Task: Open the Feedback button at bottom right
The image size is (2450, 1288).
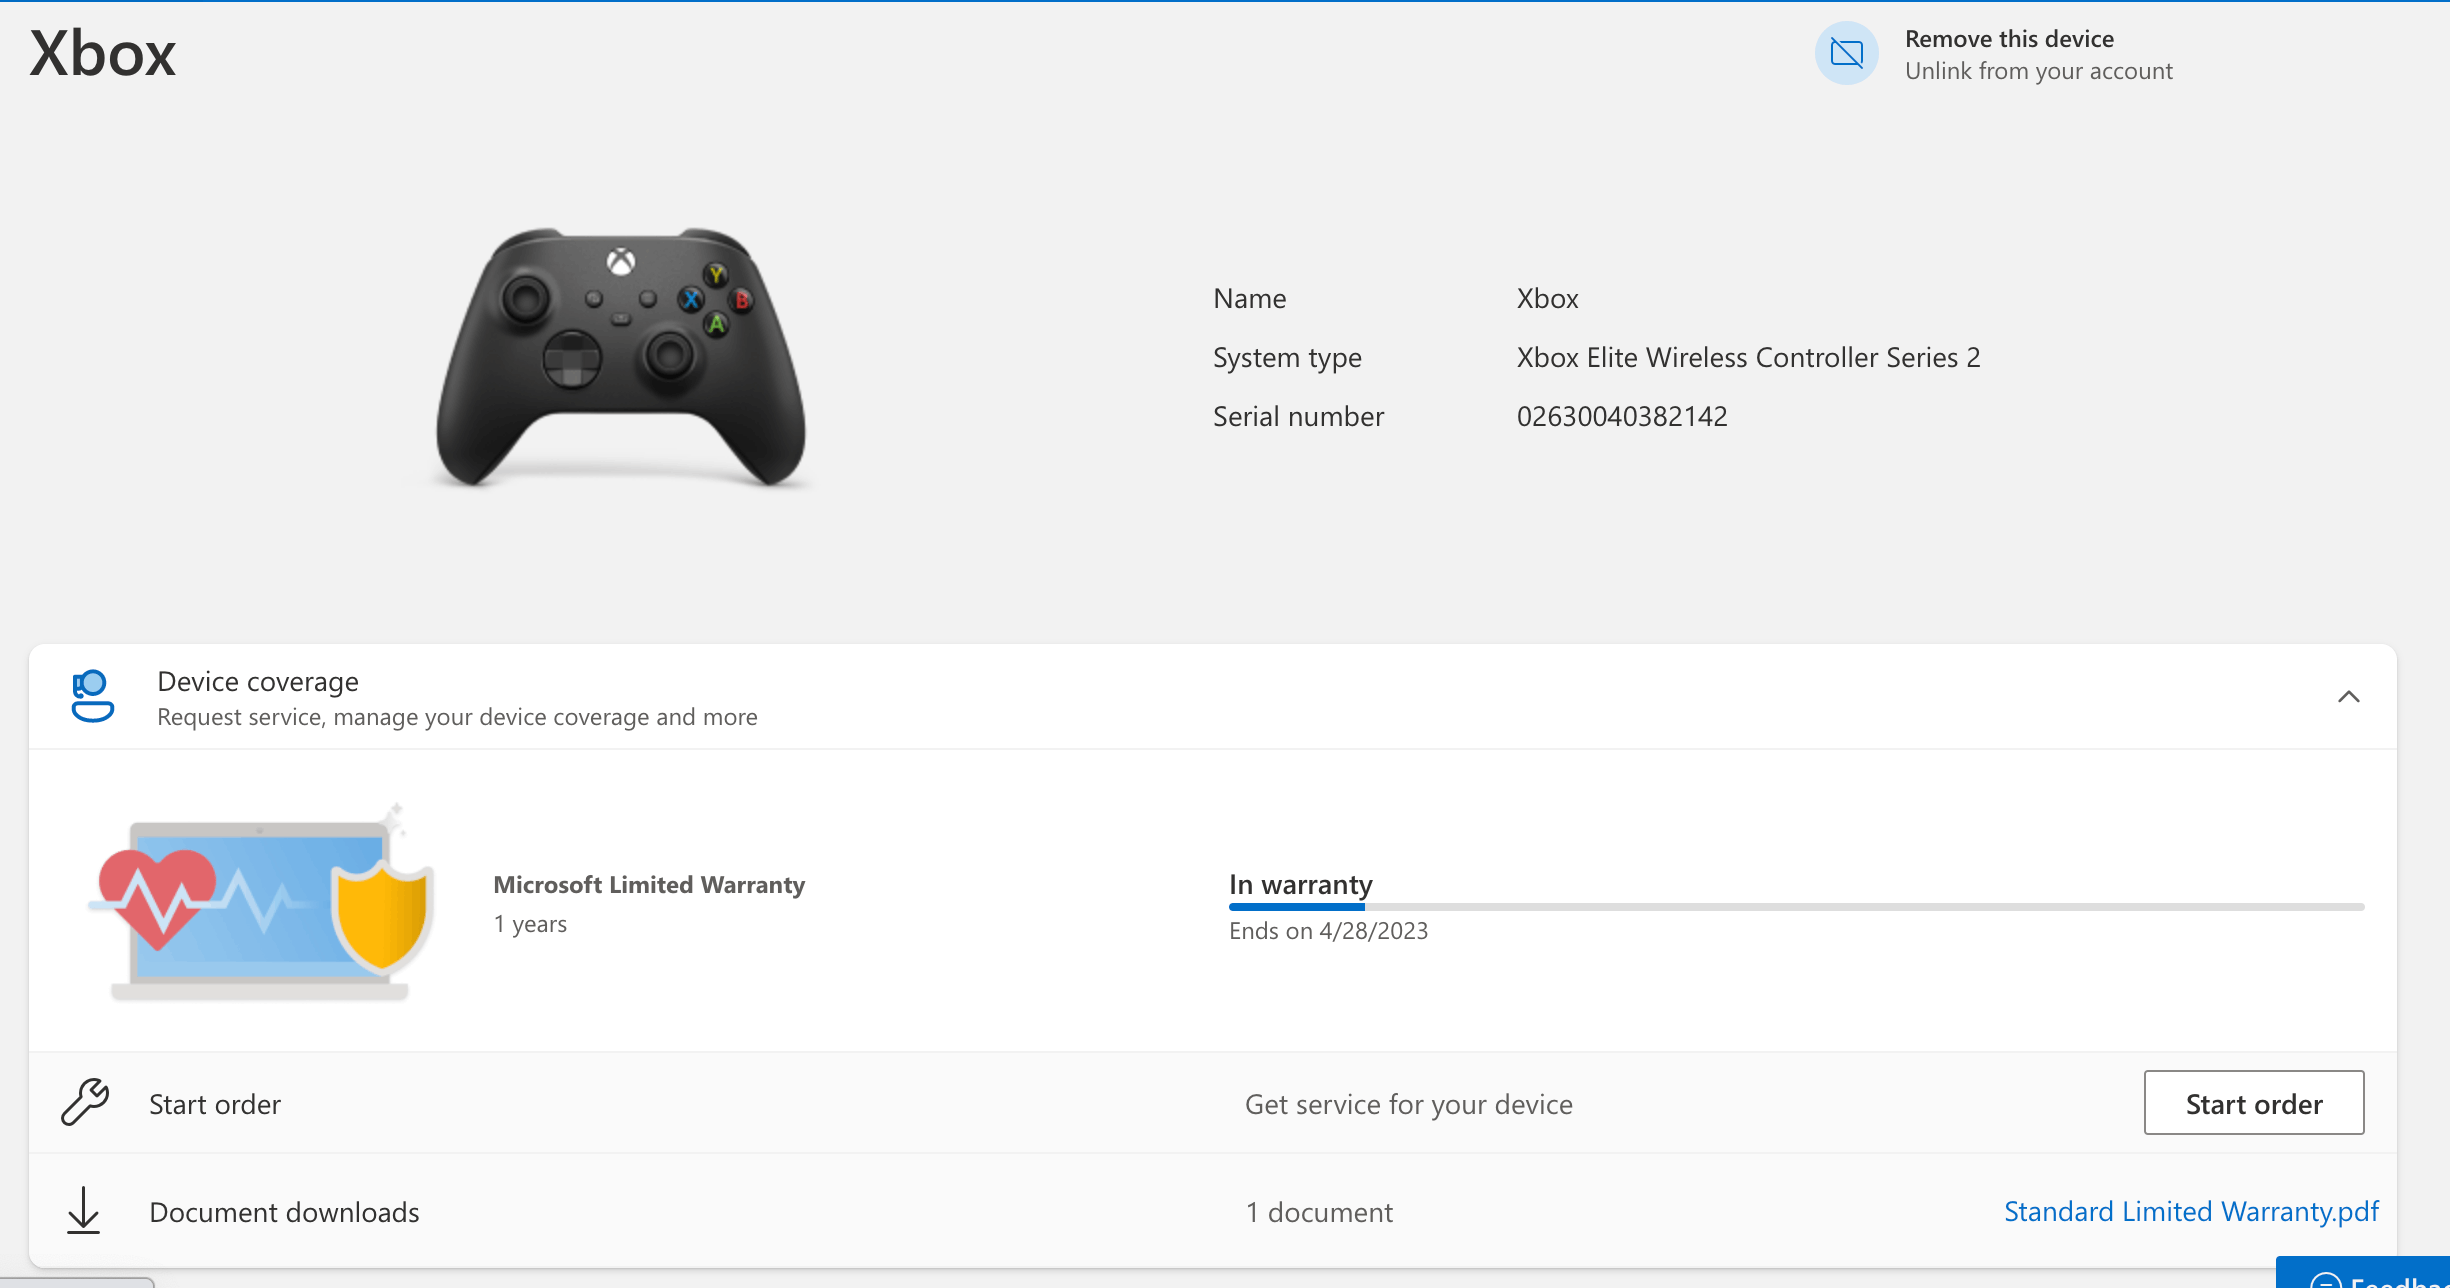Action: pyautogui.click(x=2363, y=1273)
